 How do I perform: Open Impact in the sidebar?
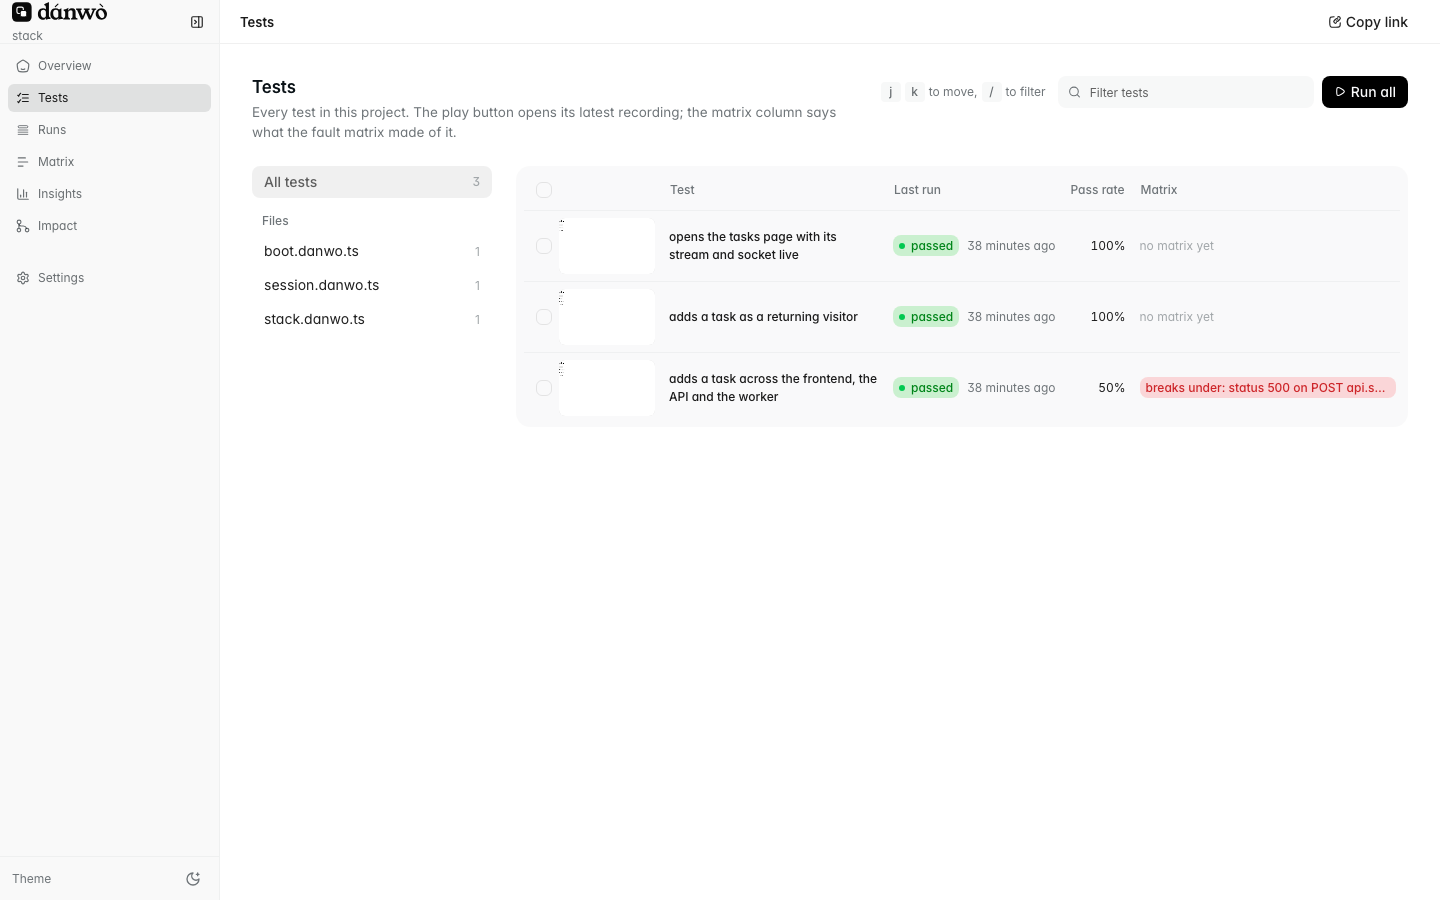[x=109, y=226]
